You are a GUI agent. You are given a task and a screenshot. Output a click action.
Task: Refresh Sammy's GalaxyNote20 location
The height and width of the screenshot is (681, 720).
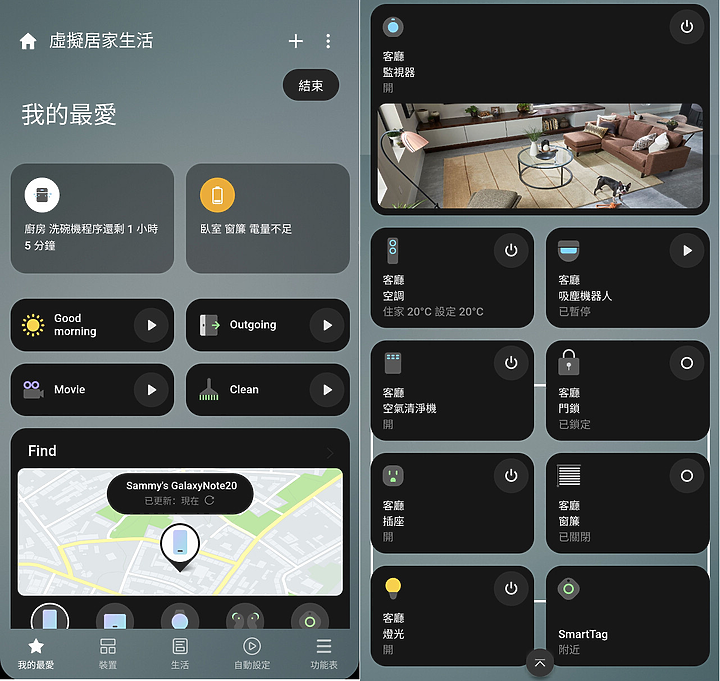210,500
